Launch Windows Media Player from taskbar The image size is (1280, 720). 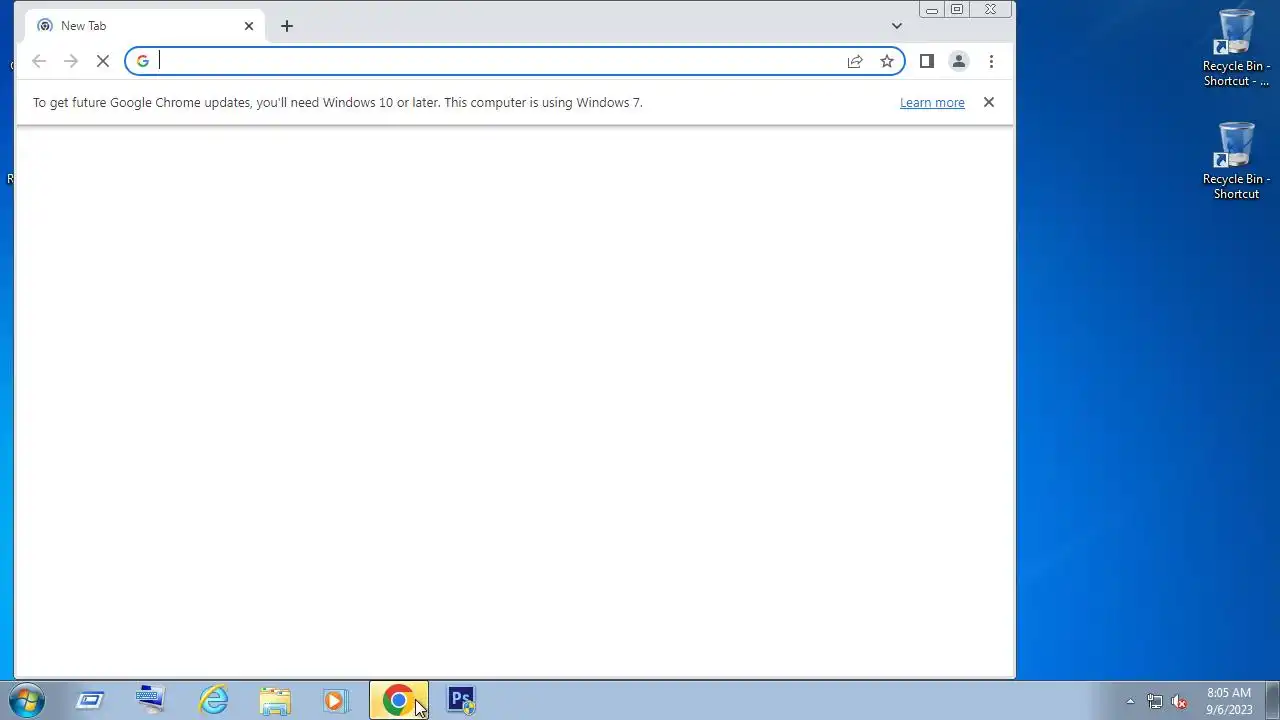click(x=336, y=700)
